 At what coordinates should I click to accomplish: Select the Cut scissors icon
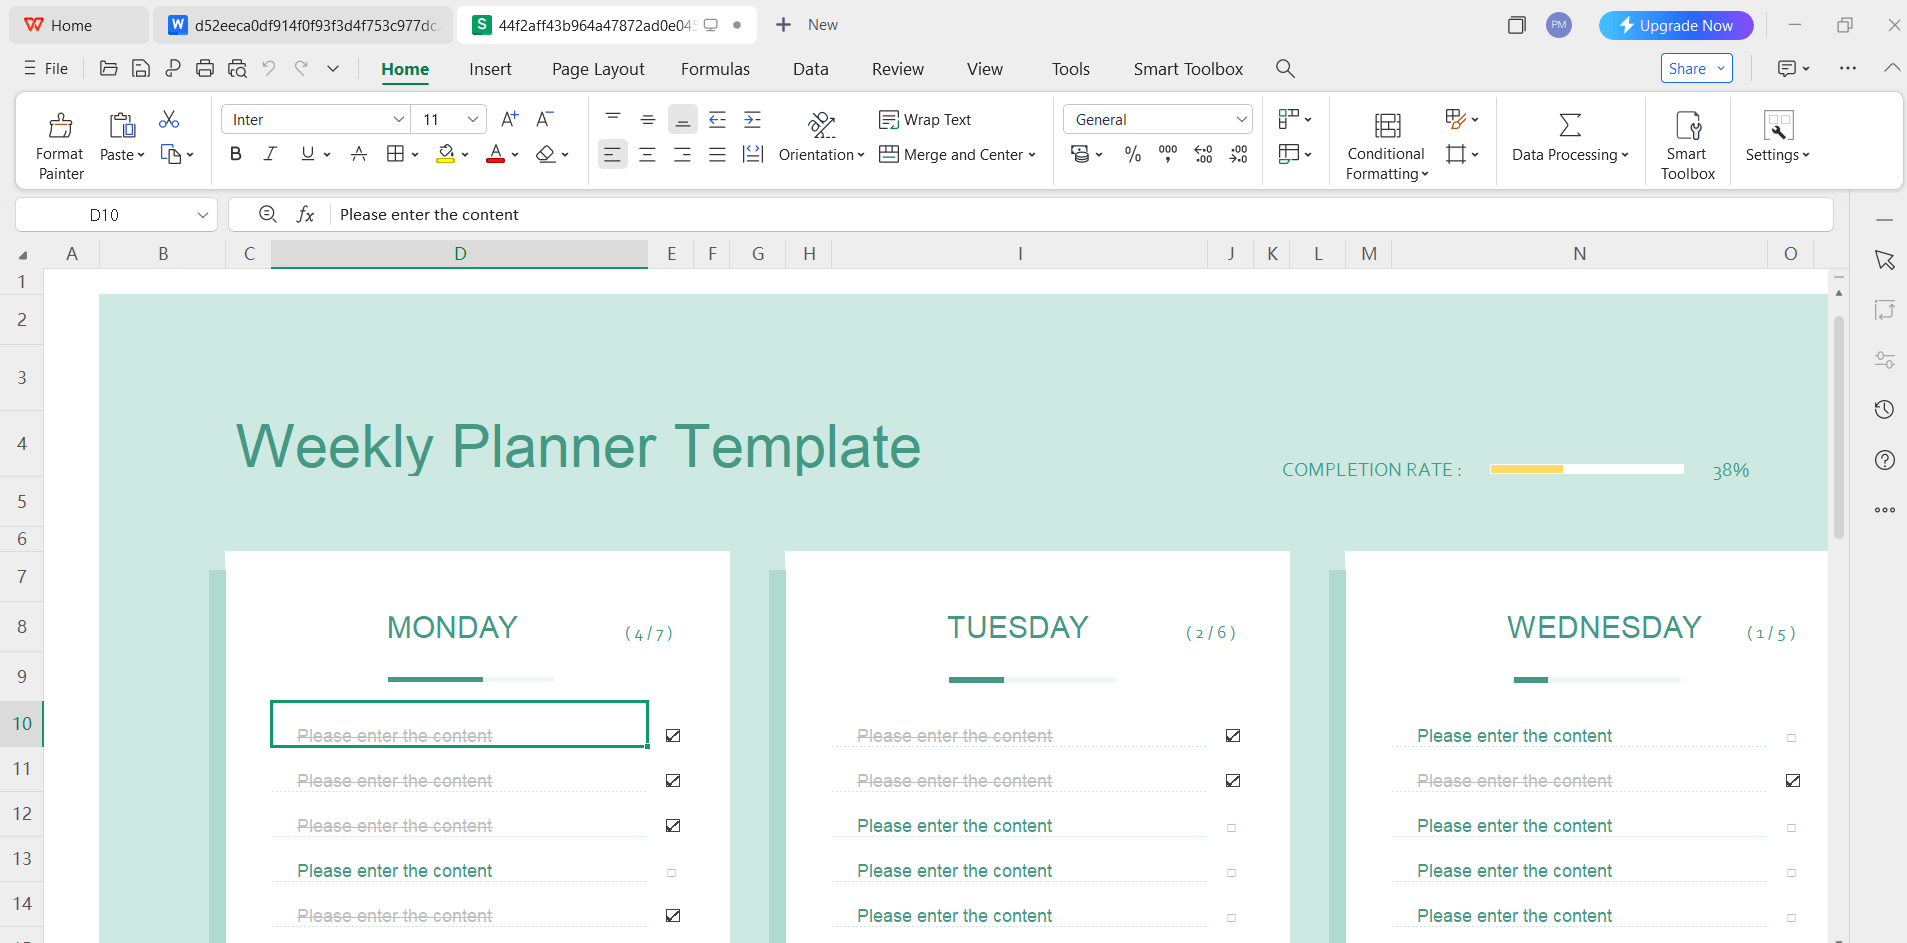(169, 120)
